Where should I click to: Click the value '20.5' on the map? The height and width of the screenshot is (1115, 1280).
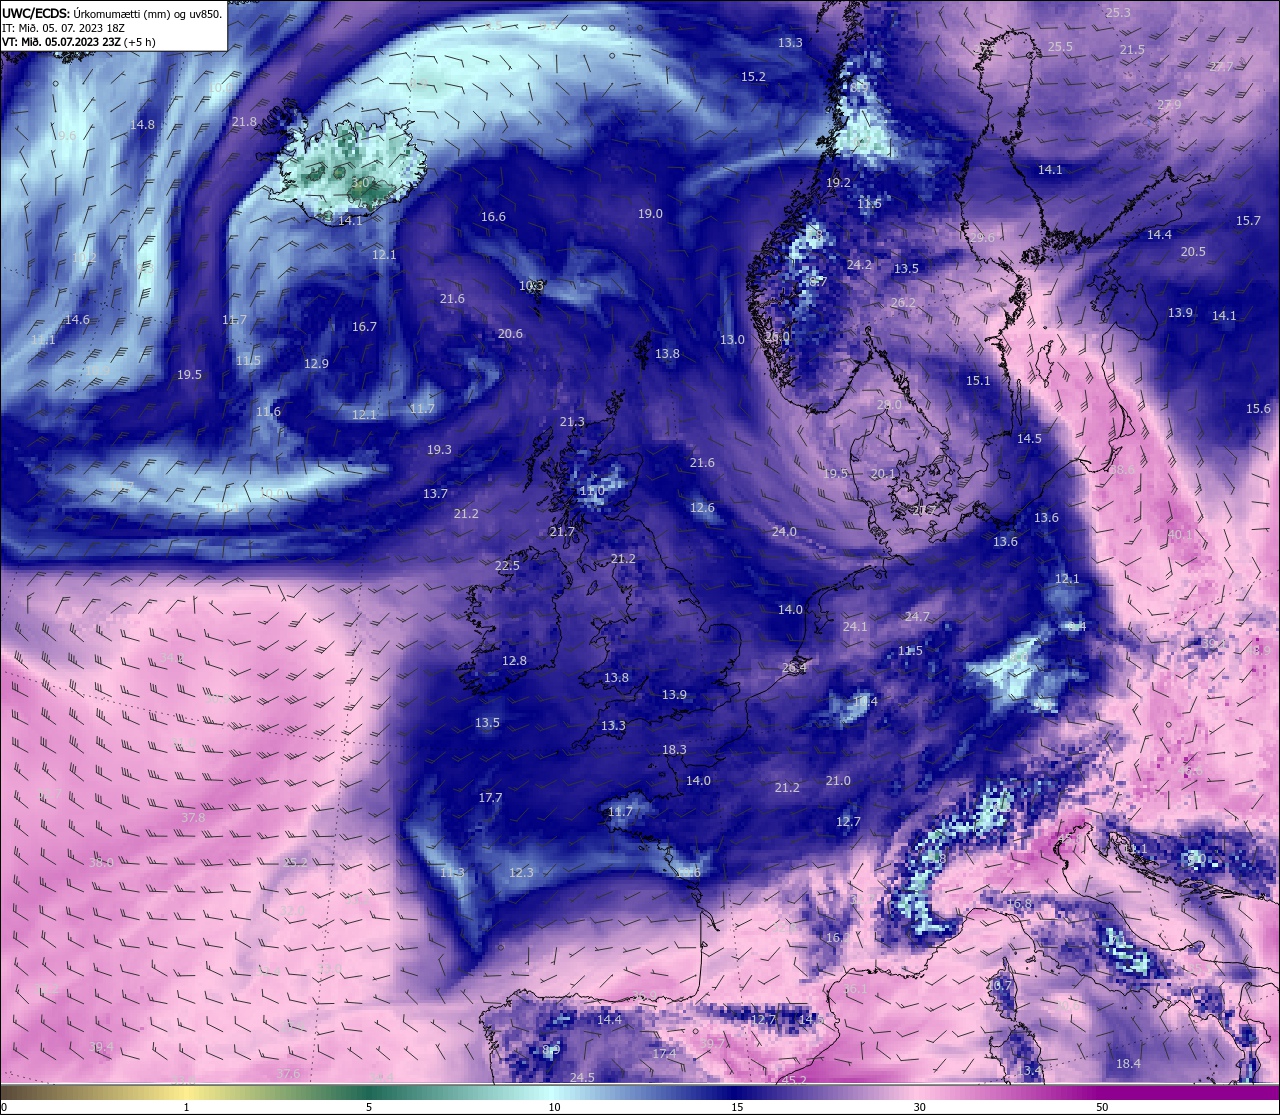1193,252
